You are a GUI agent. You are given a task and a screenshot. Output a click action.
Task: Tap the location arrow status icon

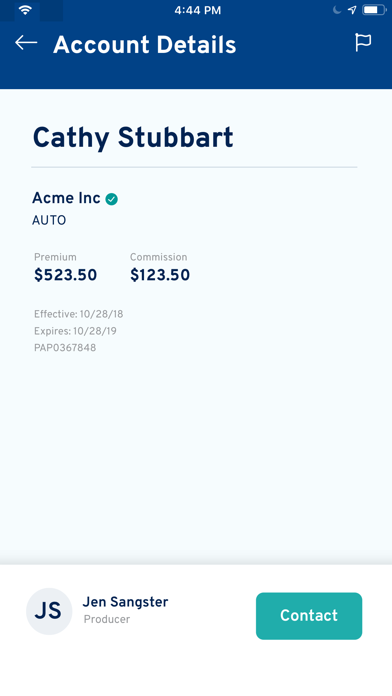(x=352, y=10)
